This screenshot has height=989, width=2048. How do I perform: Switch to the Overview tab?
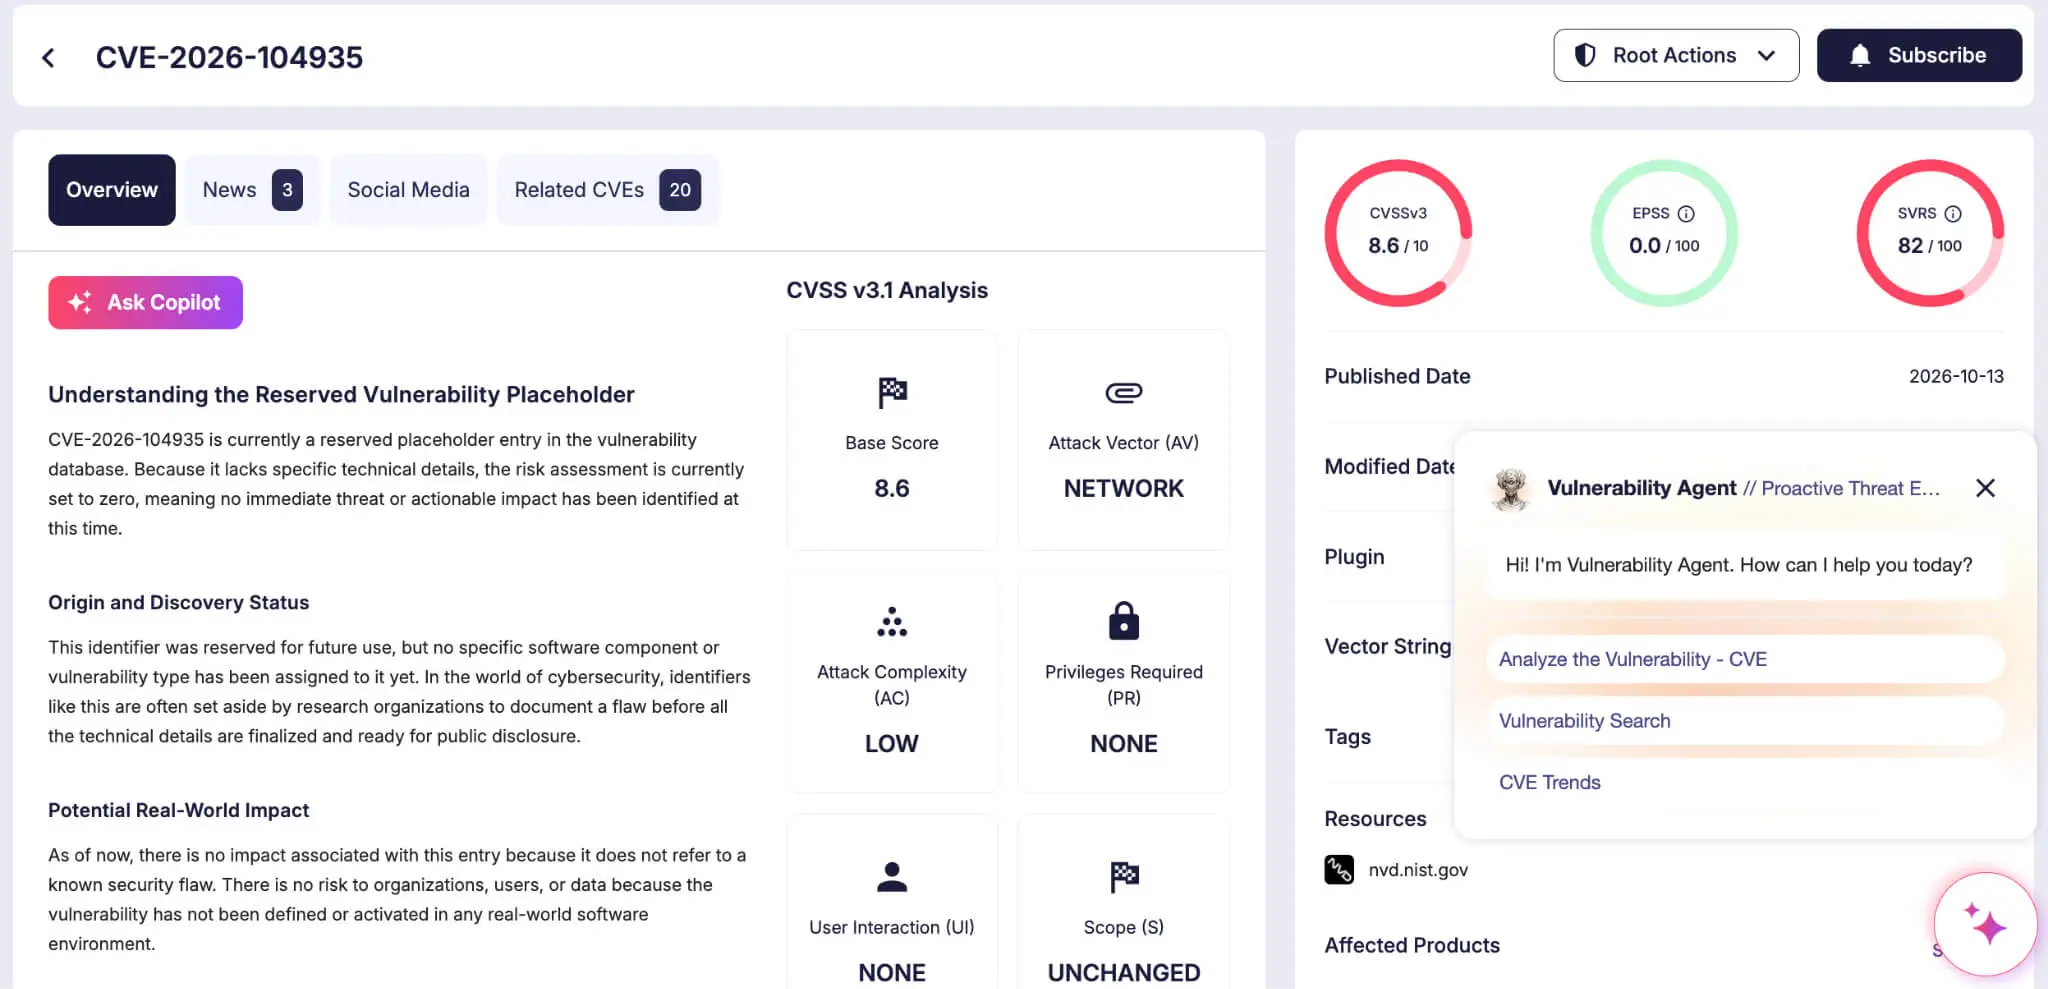click(x=112, y=190)
